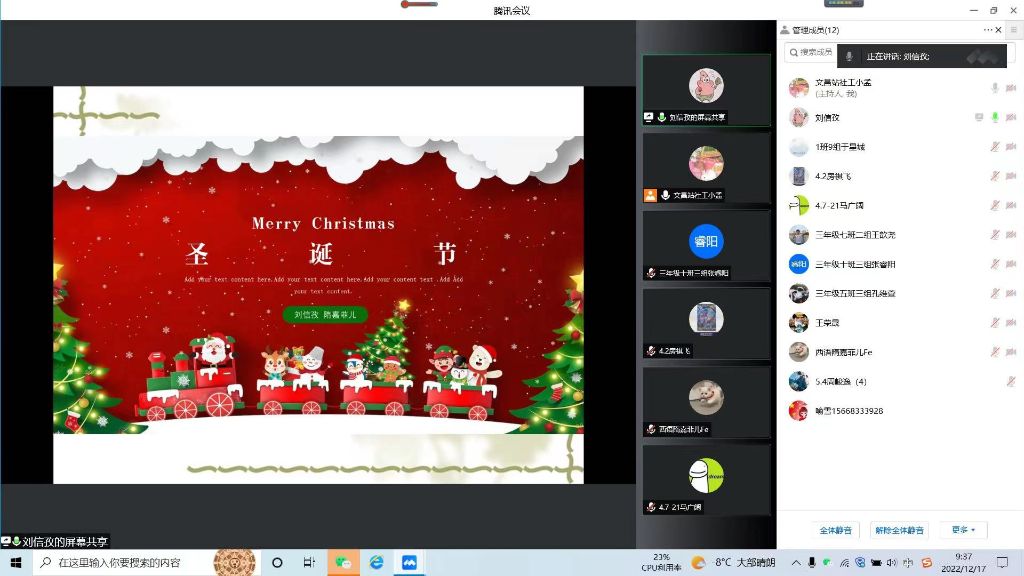The height and width of the screenshot is (576, 1024).
Task: Expand the 更多 dropdown in member panel
Action: (x=963, y=530)
